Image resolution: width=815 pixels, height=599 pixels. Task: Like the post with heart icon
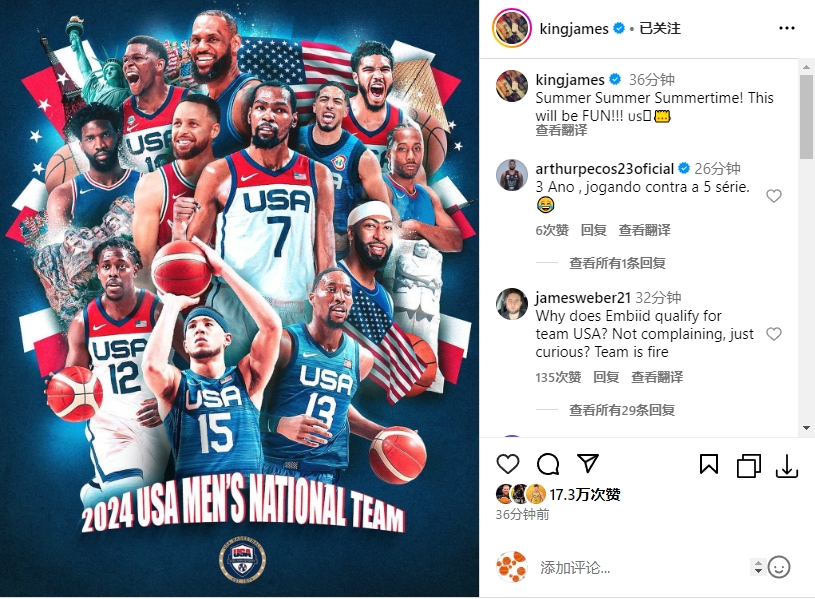click(x=508, y=464)
